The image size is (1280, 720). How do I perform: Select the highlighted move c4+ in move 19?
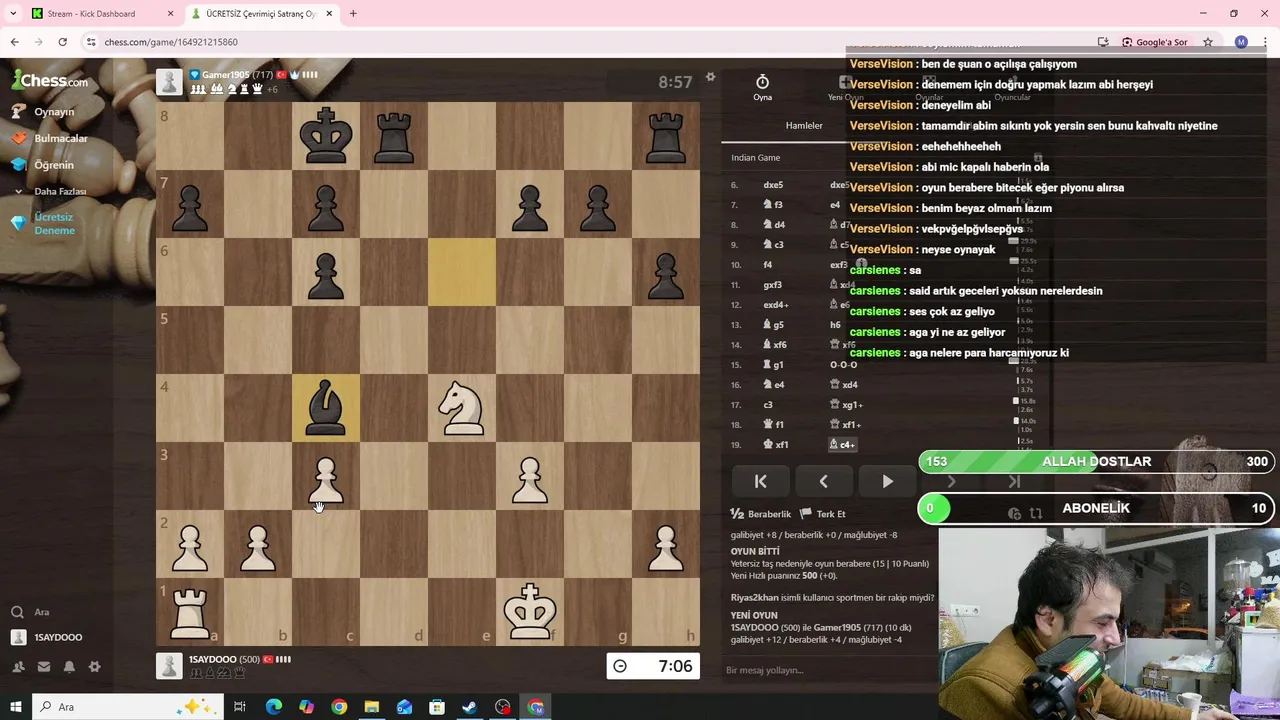point(843,444)
